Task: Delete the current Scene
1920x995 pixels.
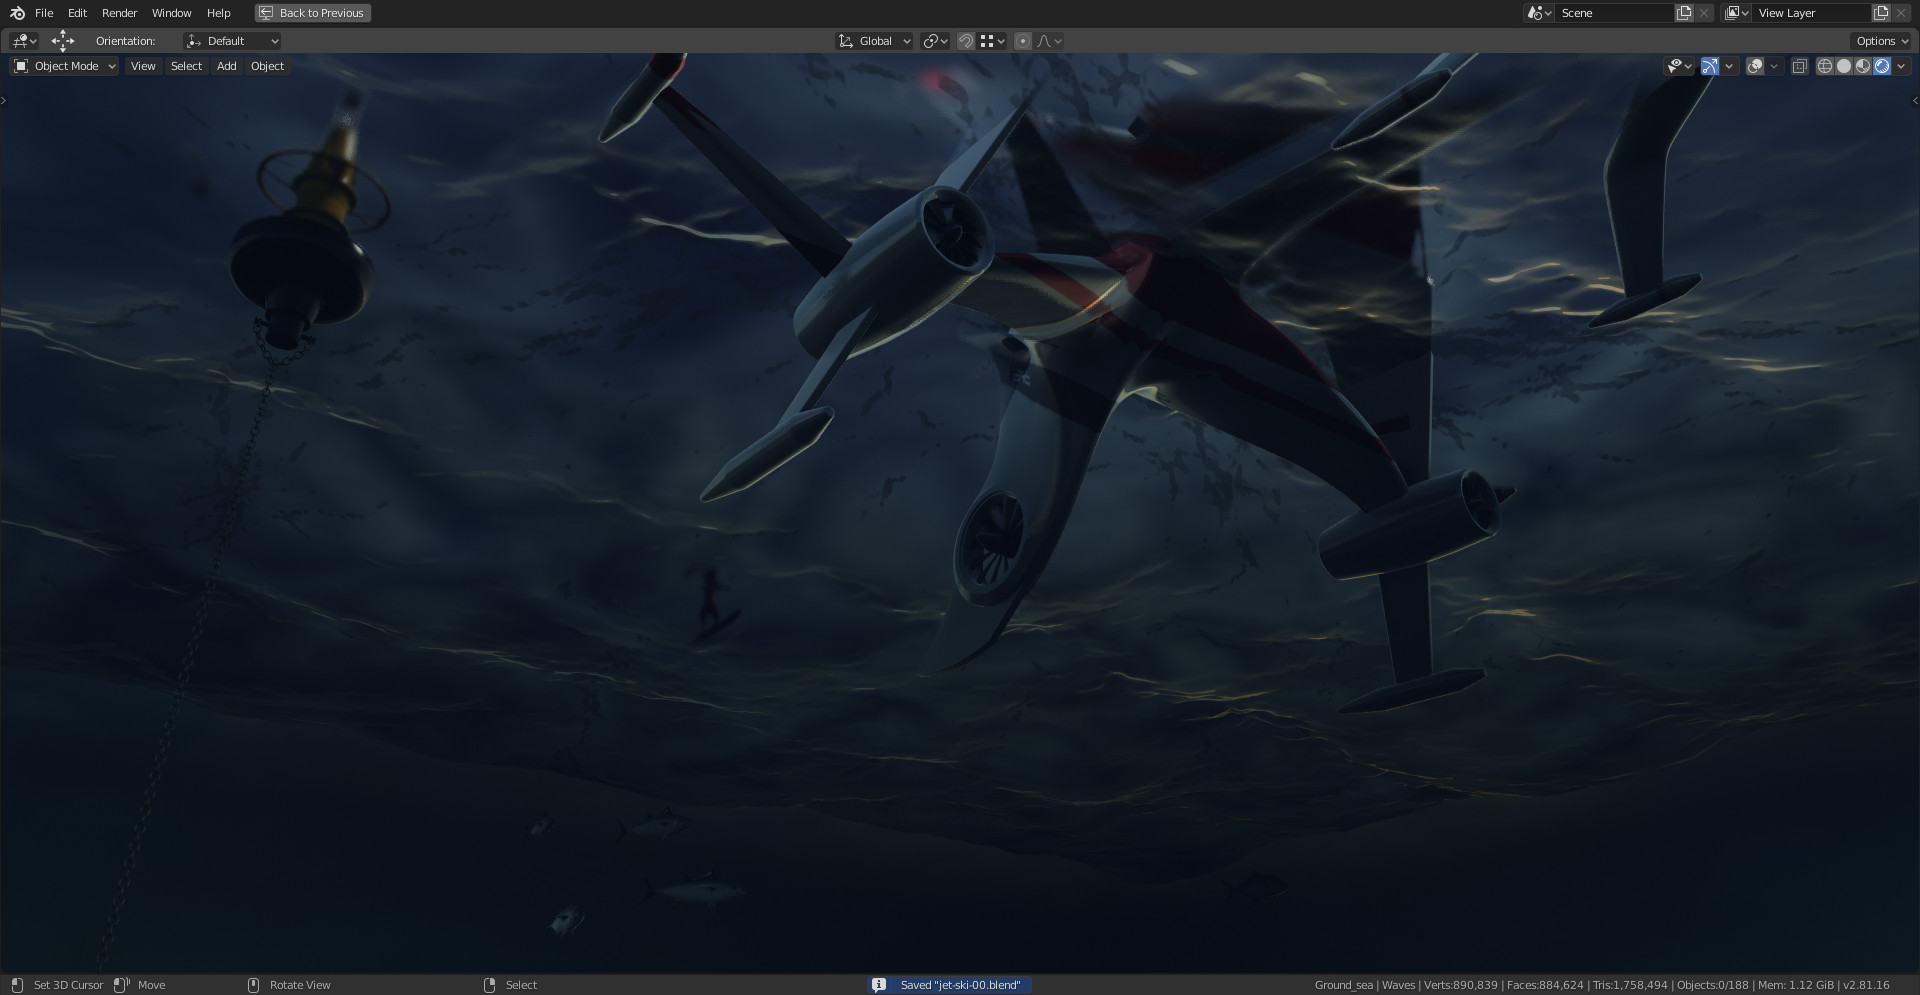Action: 1704,13
